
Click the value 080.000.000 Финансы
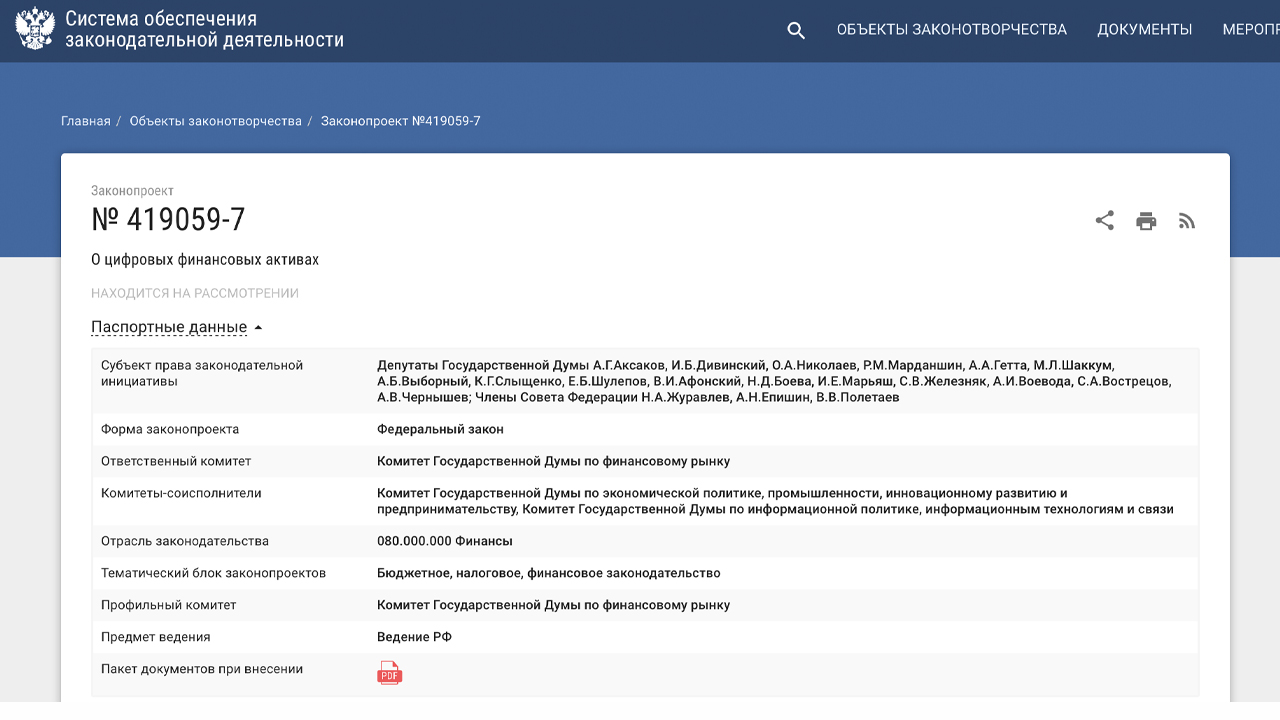[x=444, y=541]
